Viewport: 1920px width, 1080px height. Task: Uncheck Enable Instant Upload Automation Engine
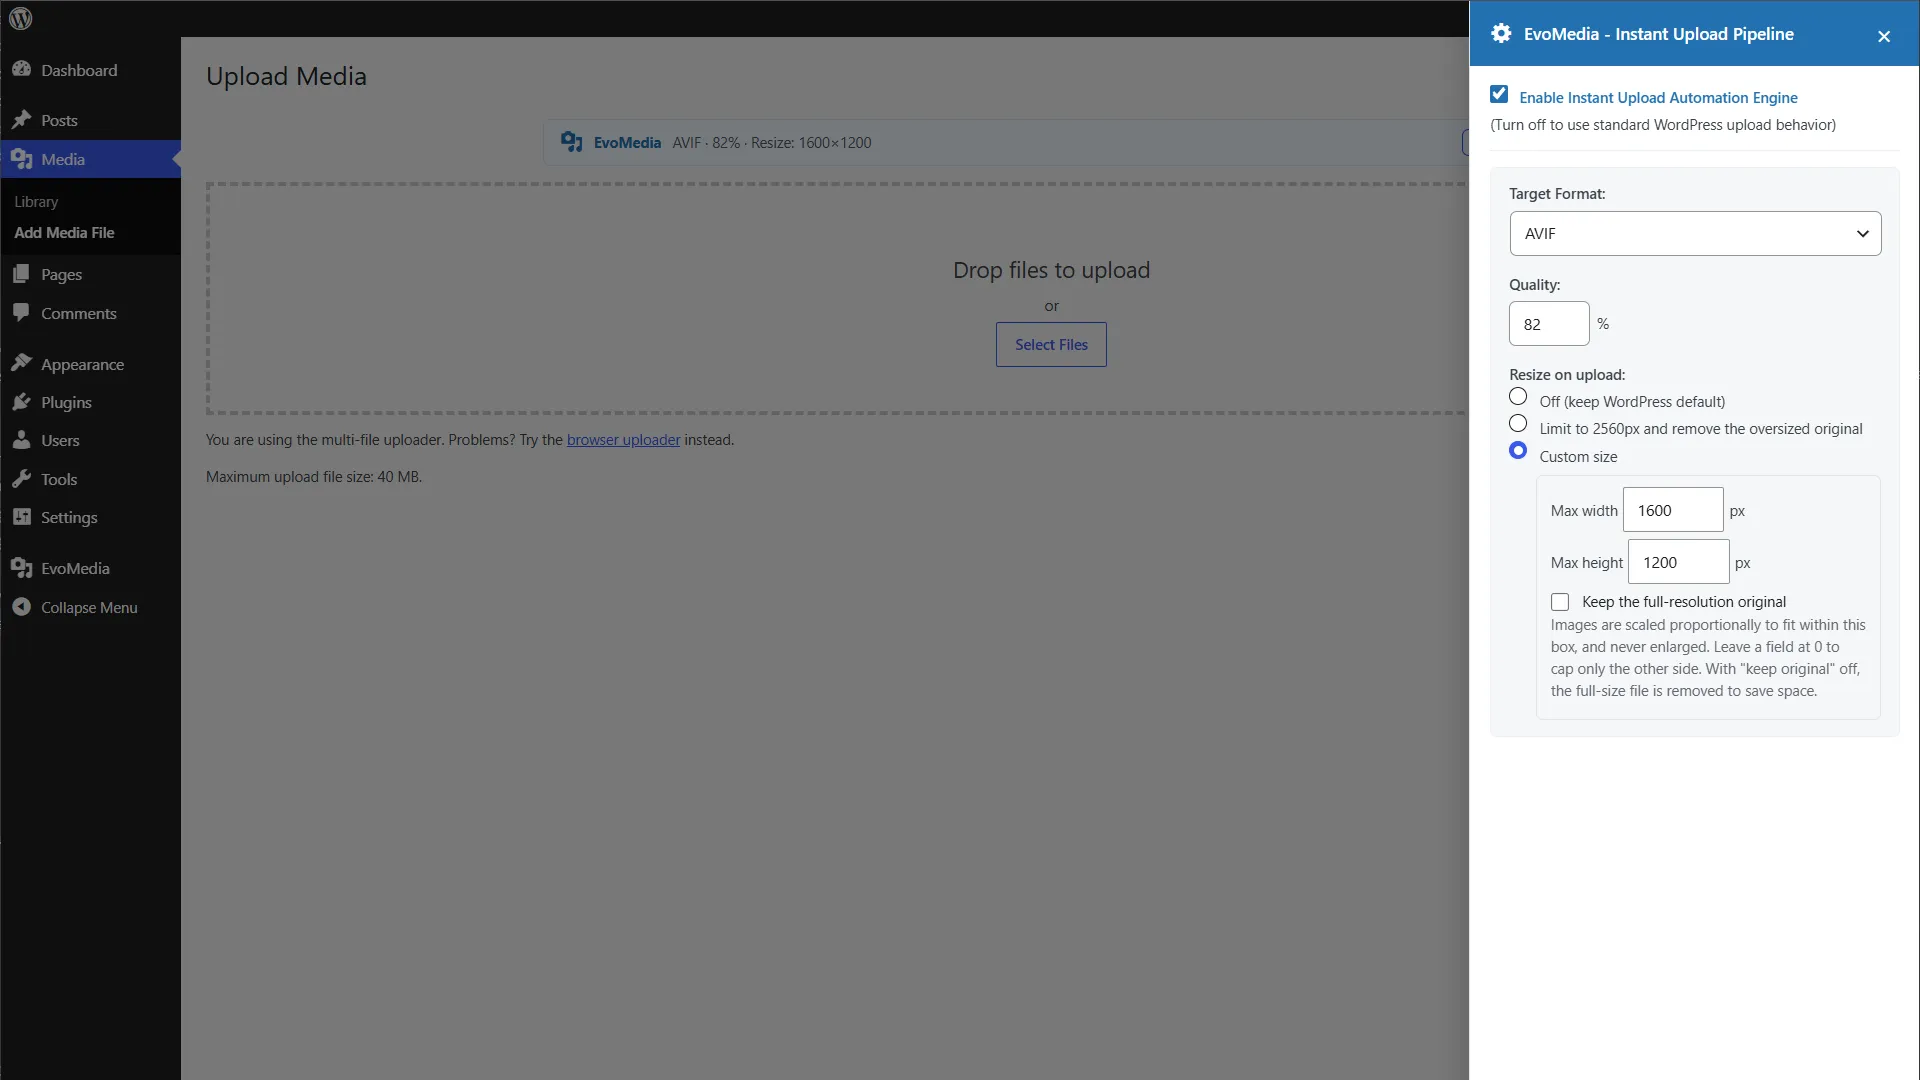1499,94
